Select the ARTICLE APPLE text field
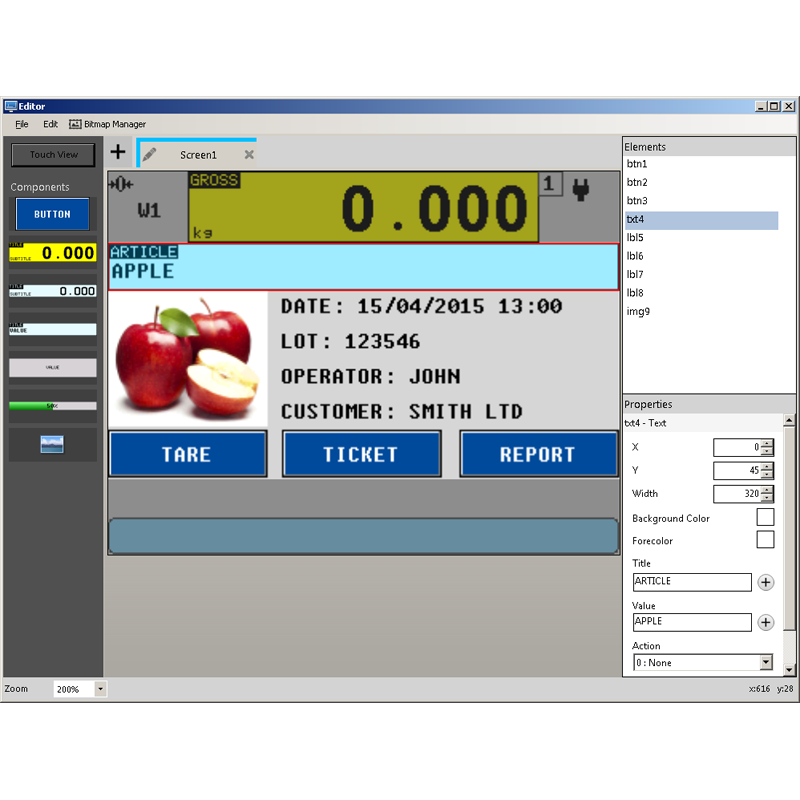Image resolution: width=800 pixels, height=800 pixels. coord(363,267)
